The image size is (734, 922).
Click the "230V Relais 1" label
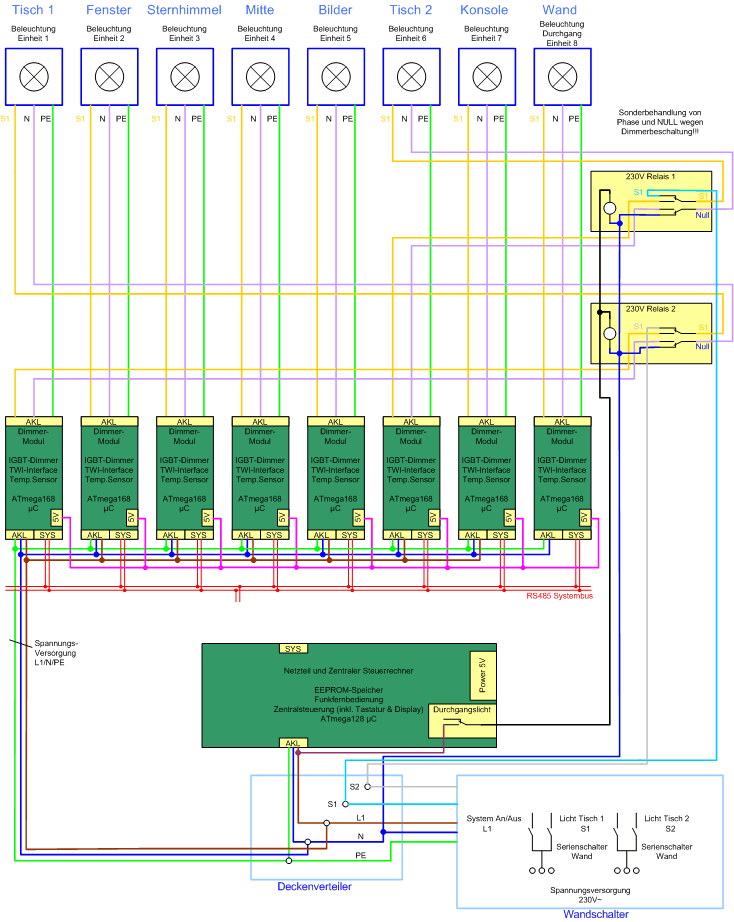(650, 176)
